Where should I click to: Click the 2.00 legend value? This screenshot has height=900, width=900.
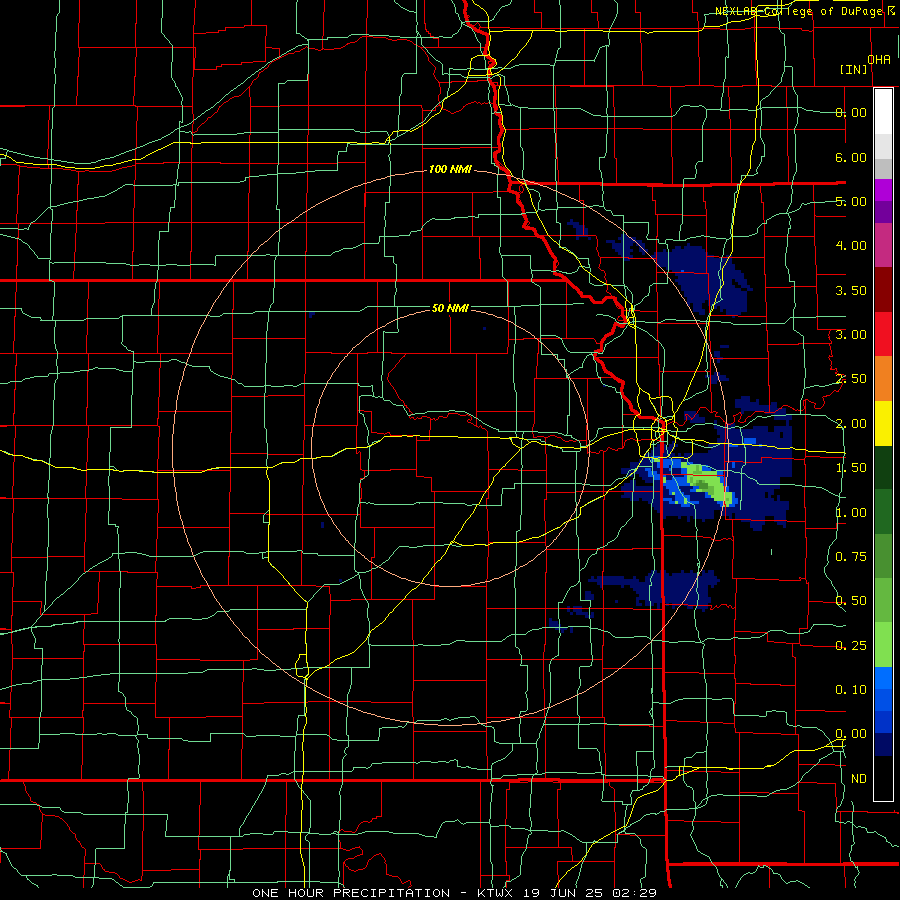point(851,424)
